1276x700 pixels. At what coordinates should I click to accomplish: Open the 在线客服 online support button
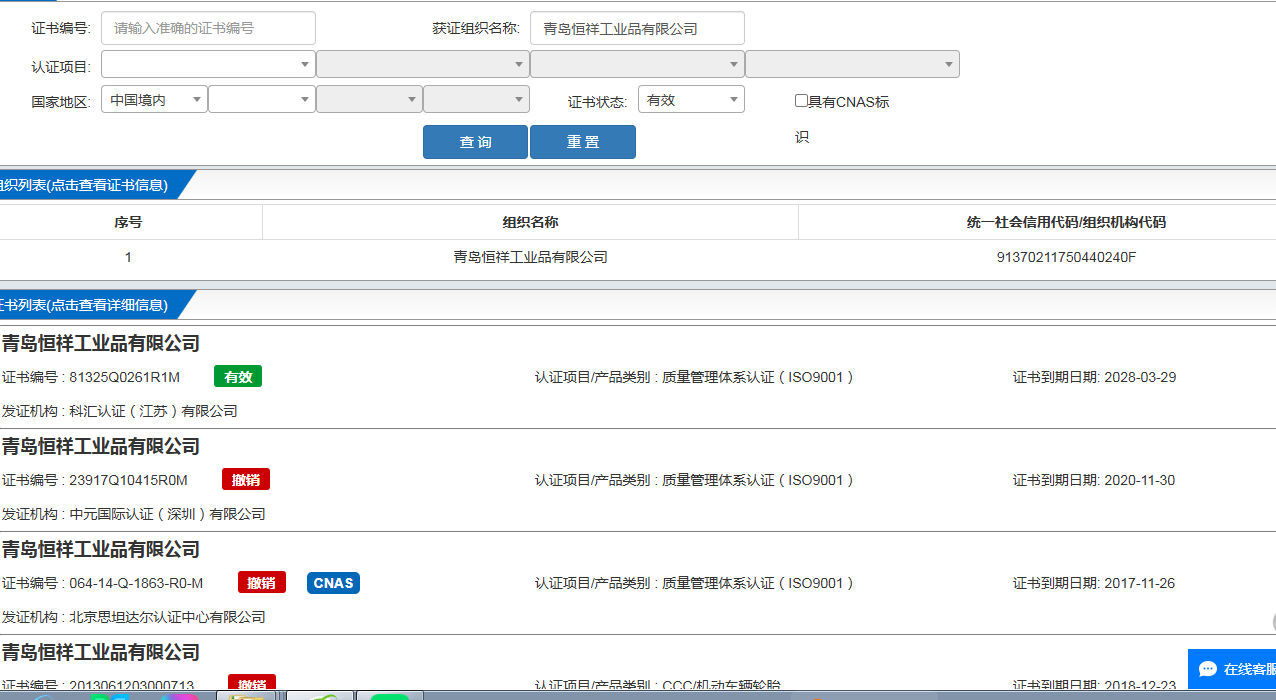[x=1232, y=669]
